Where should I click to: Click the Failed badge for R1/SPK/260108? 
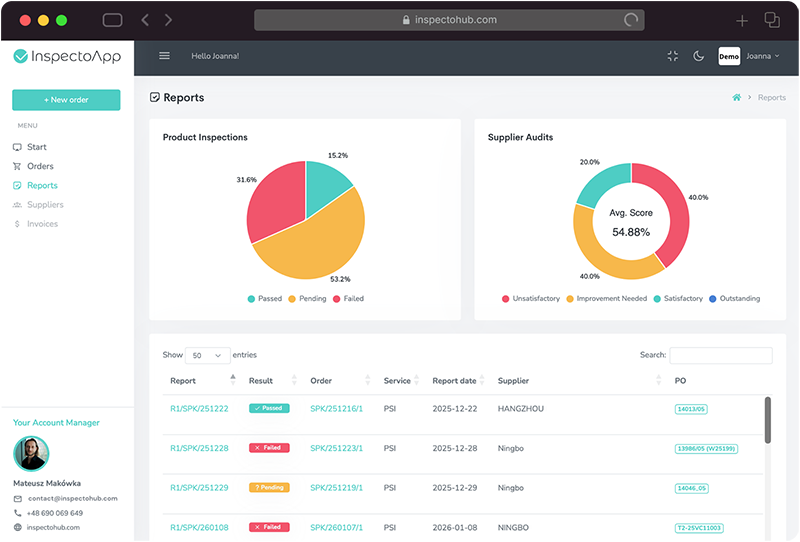coord(269,527)
